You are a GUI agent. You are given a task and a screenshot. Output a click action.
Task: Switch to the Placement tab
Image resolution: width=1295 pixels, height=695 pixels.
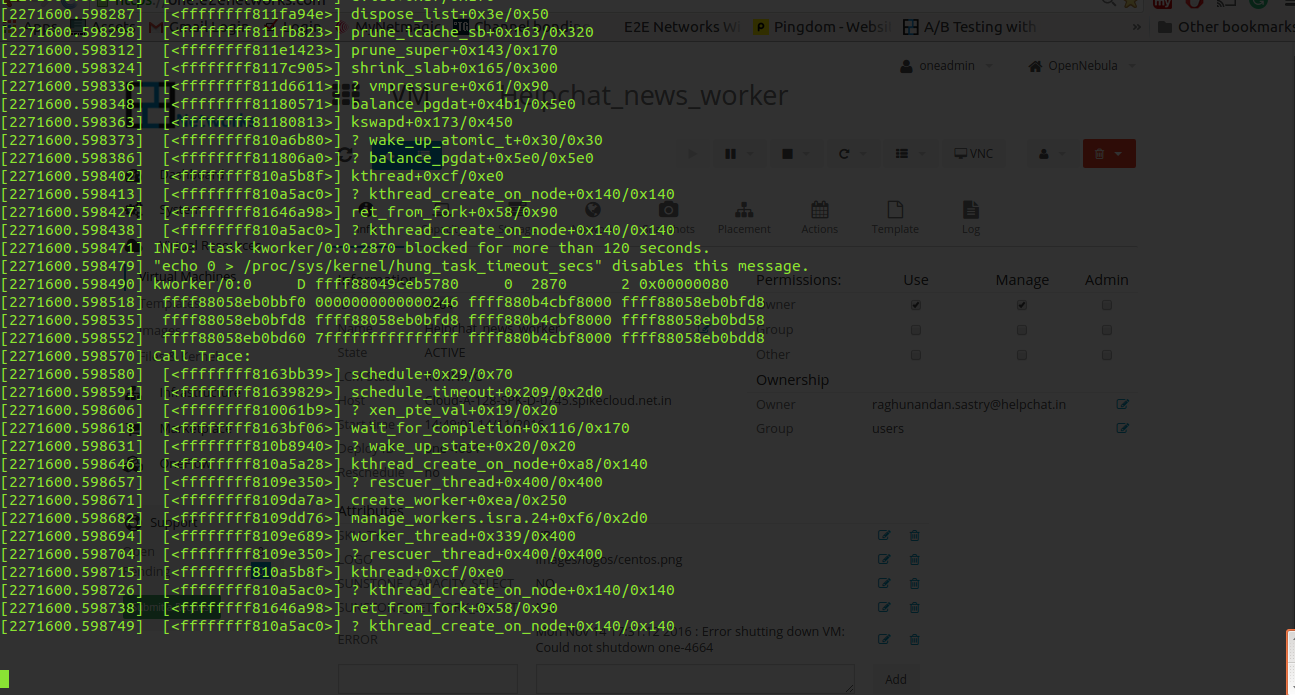coord(744,217)
